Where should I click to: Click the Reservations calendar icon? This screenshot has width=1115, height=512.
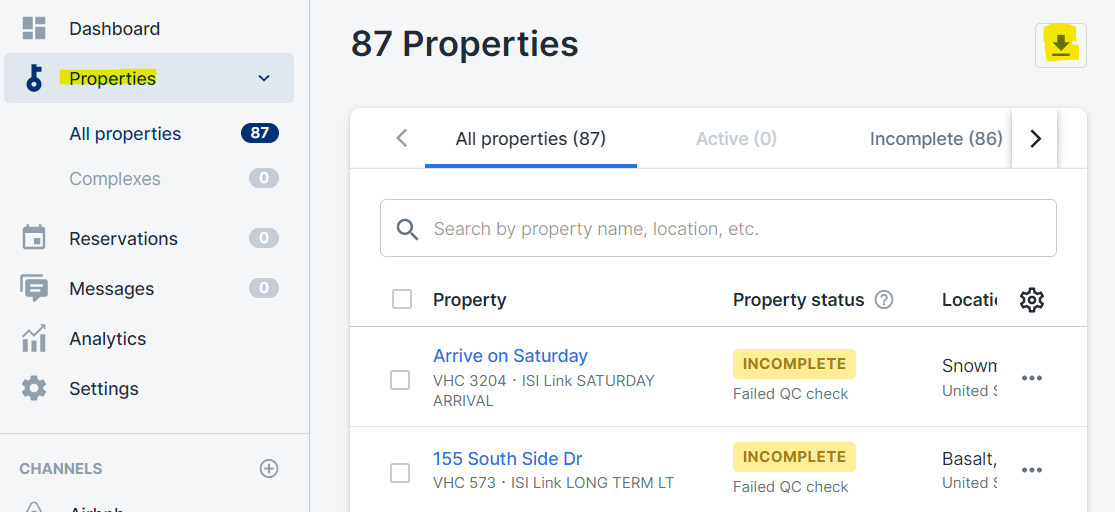pos(33,238)
